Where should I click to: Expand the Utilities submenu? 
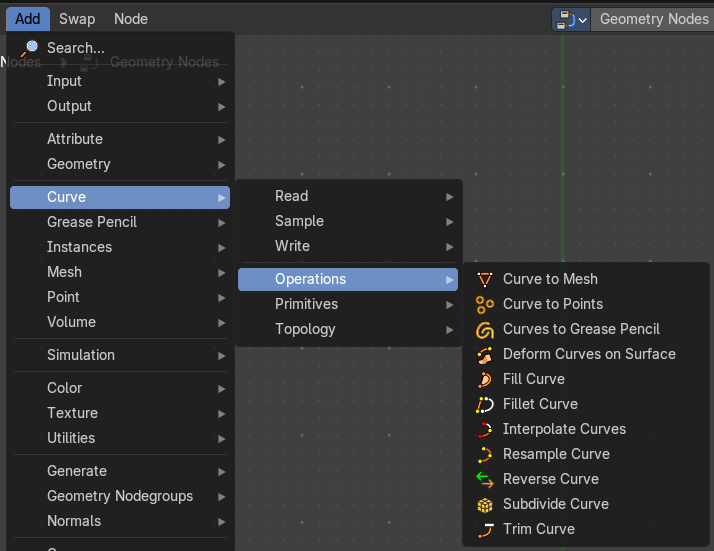coord(120,439)
